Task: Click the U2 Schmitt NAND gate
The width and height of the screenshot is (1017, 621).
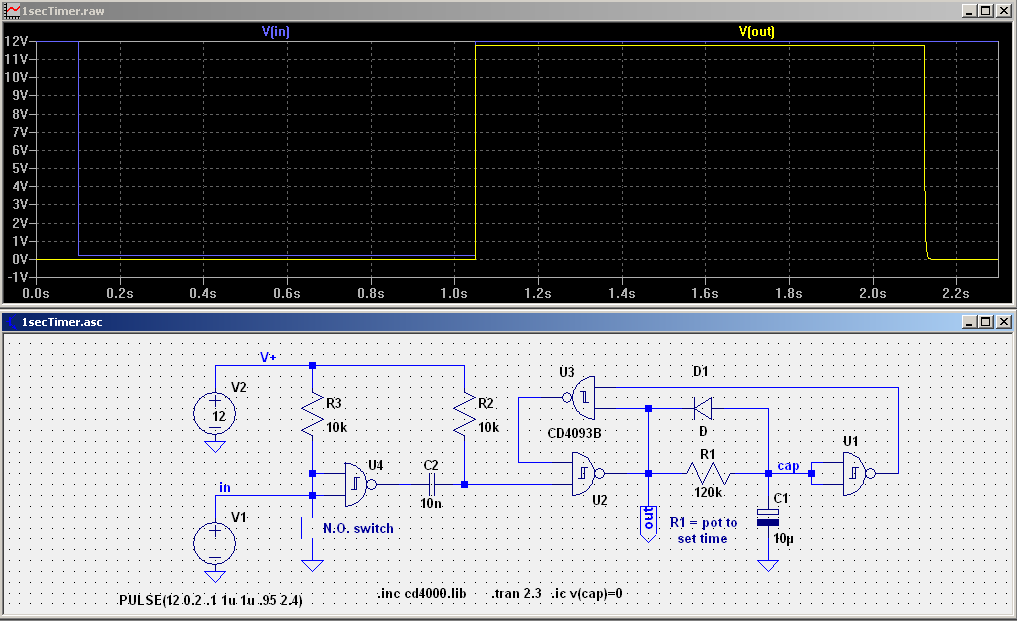Action: [588, 474]
